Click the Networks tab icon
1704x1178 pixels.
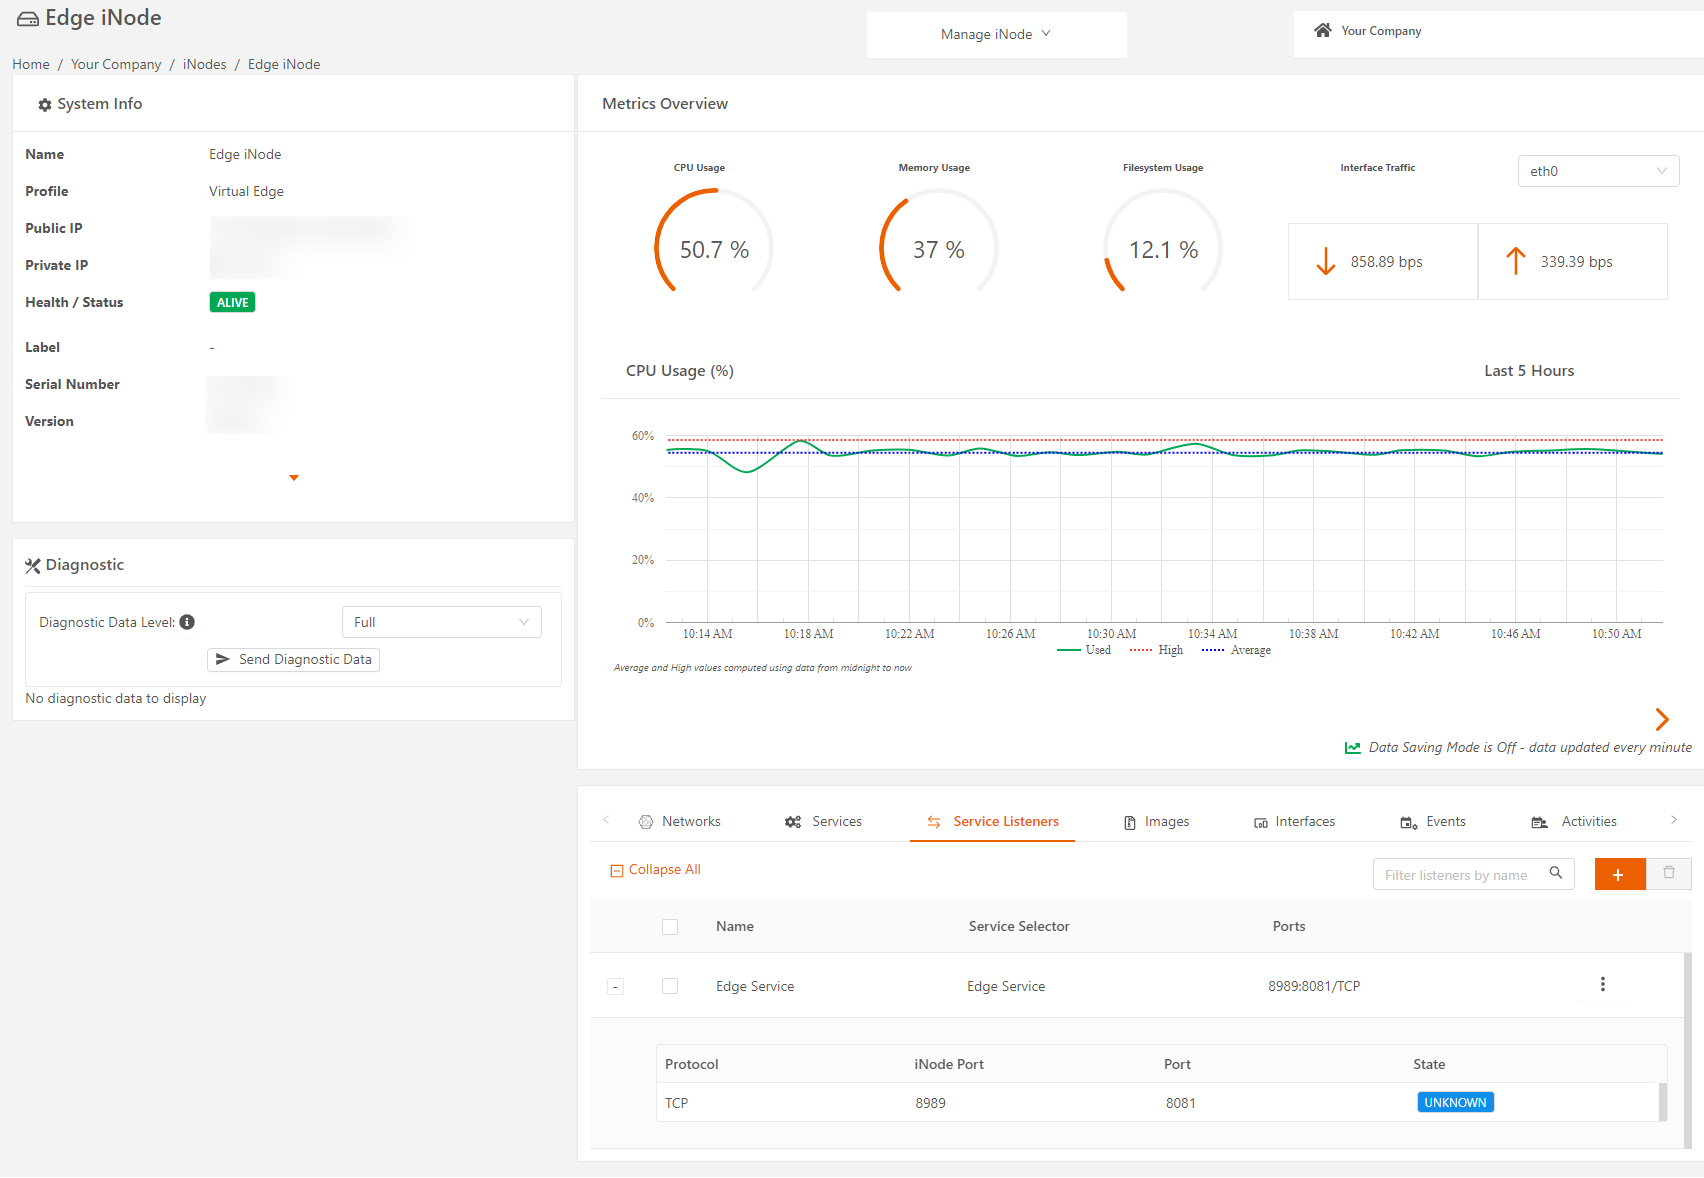tap(646, 822)
